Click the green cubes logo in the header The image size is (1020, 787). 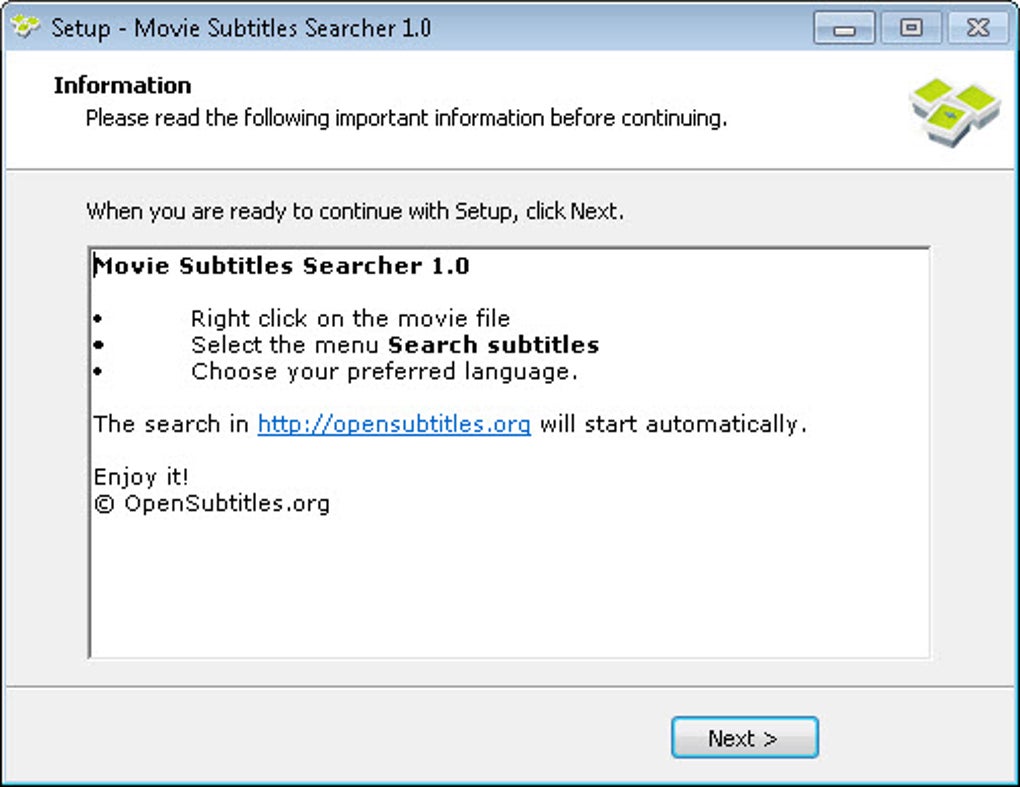(x=953, y=108)
